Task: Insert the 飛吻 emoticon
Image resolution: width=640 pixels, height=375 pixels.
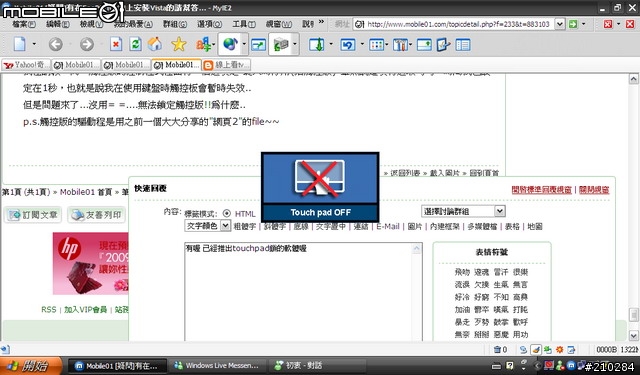Action: coord(462,272)
